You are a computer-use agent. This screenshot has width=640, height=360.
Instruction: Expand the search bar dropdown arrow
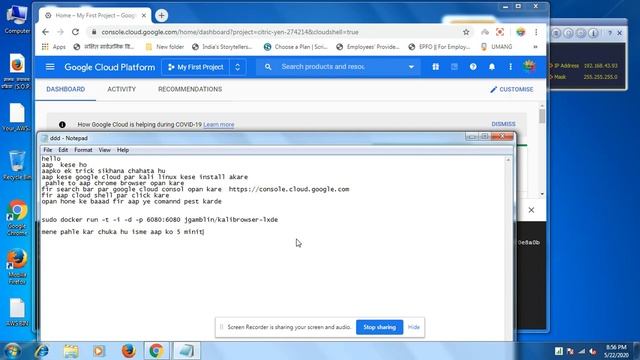411,67
